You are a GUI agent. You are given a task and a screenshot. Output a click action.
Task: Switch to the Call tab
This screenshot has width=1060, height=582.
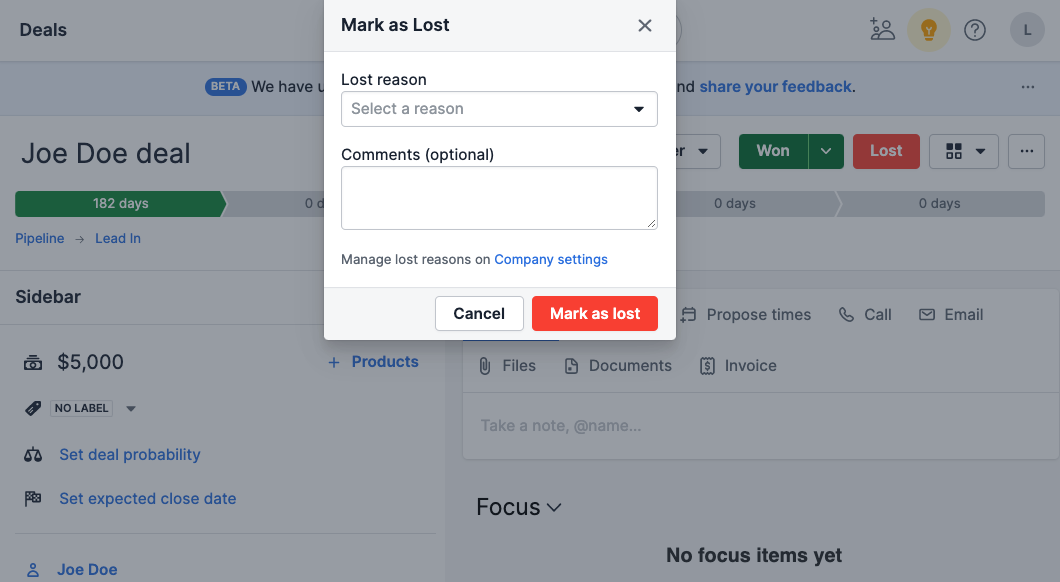pyautogui.click(x=865, y=314)
